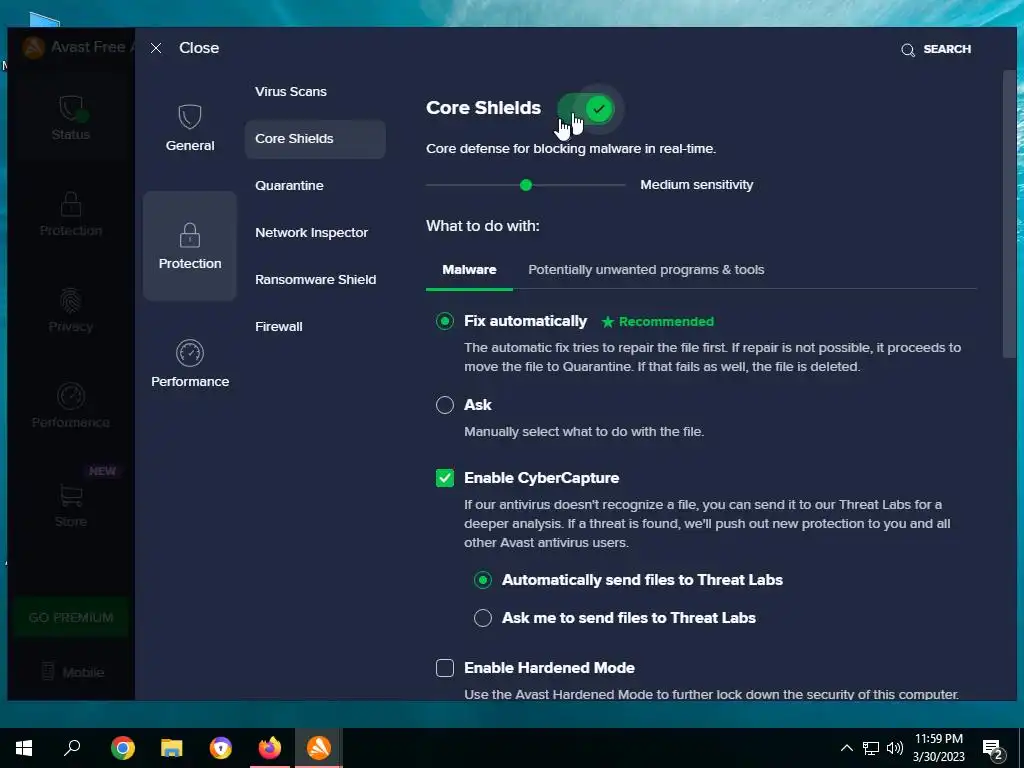Click the GO PREMIUM button

[71, 617]
